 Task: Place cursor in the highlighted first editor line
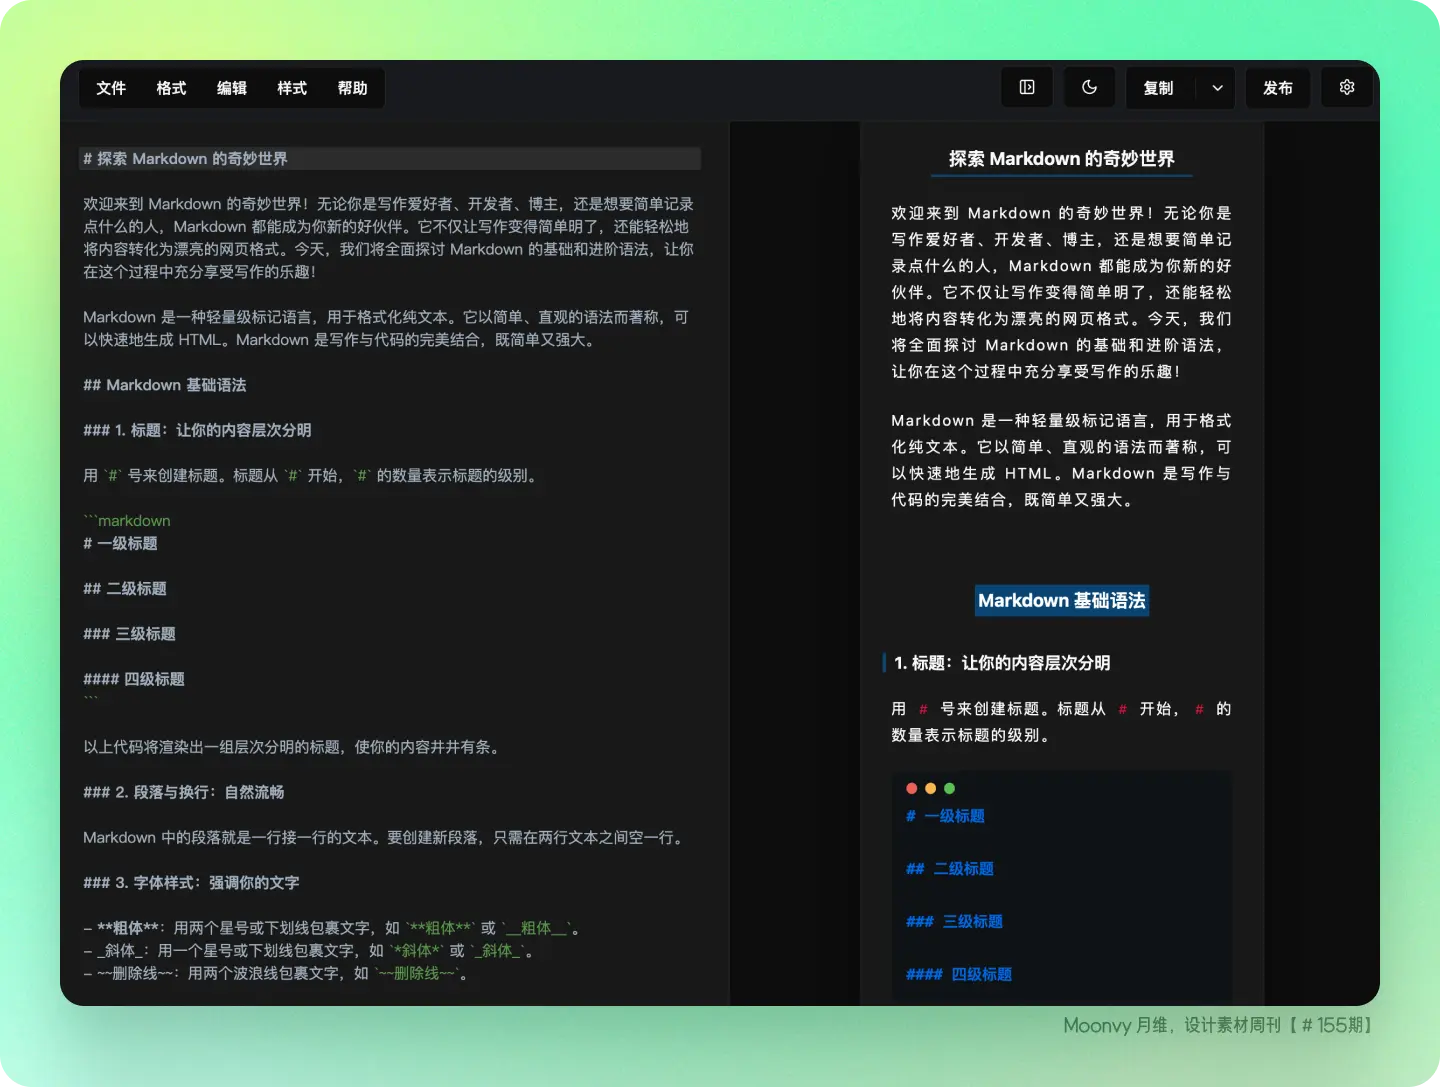point(390,159)
